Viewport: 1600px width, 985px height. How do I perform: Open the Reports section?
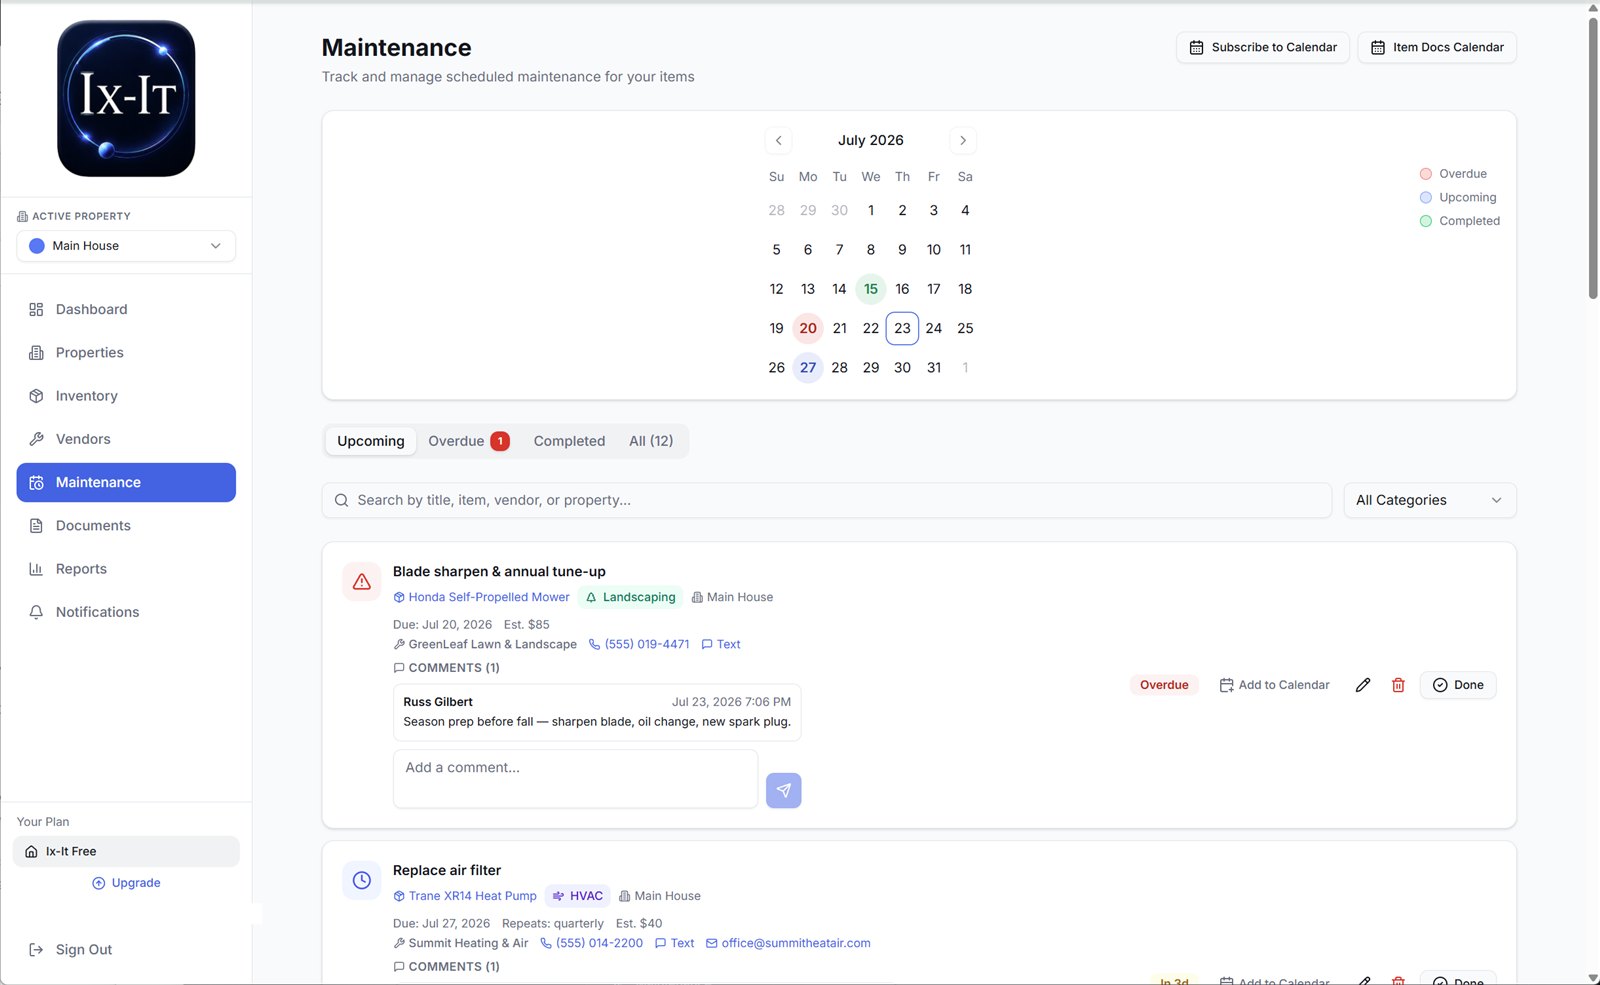(126, 568)
